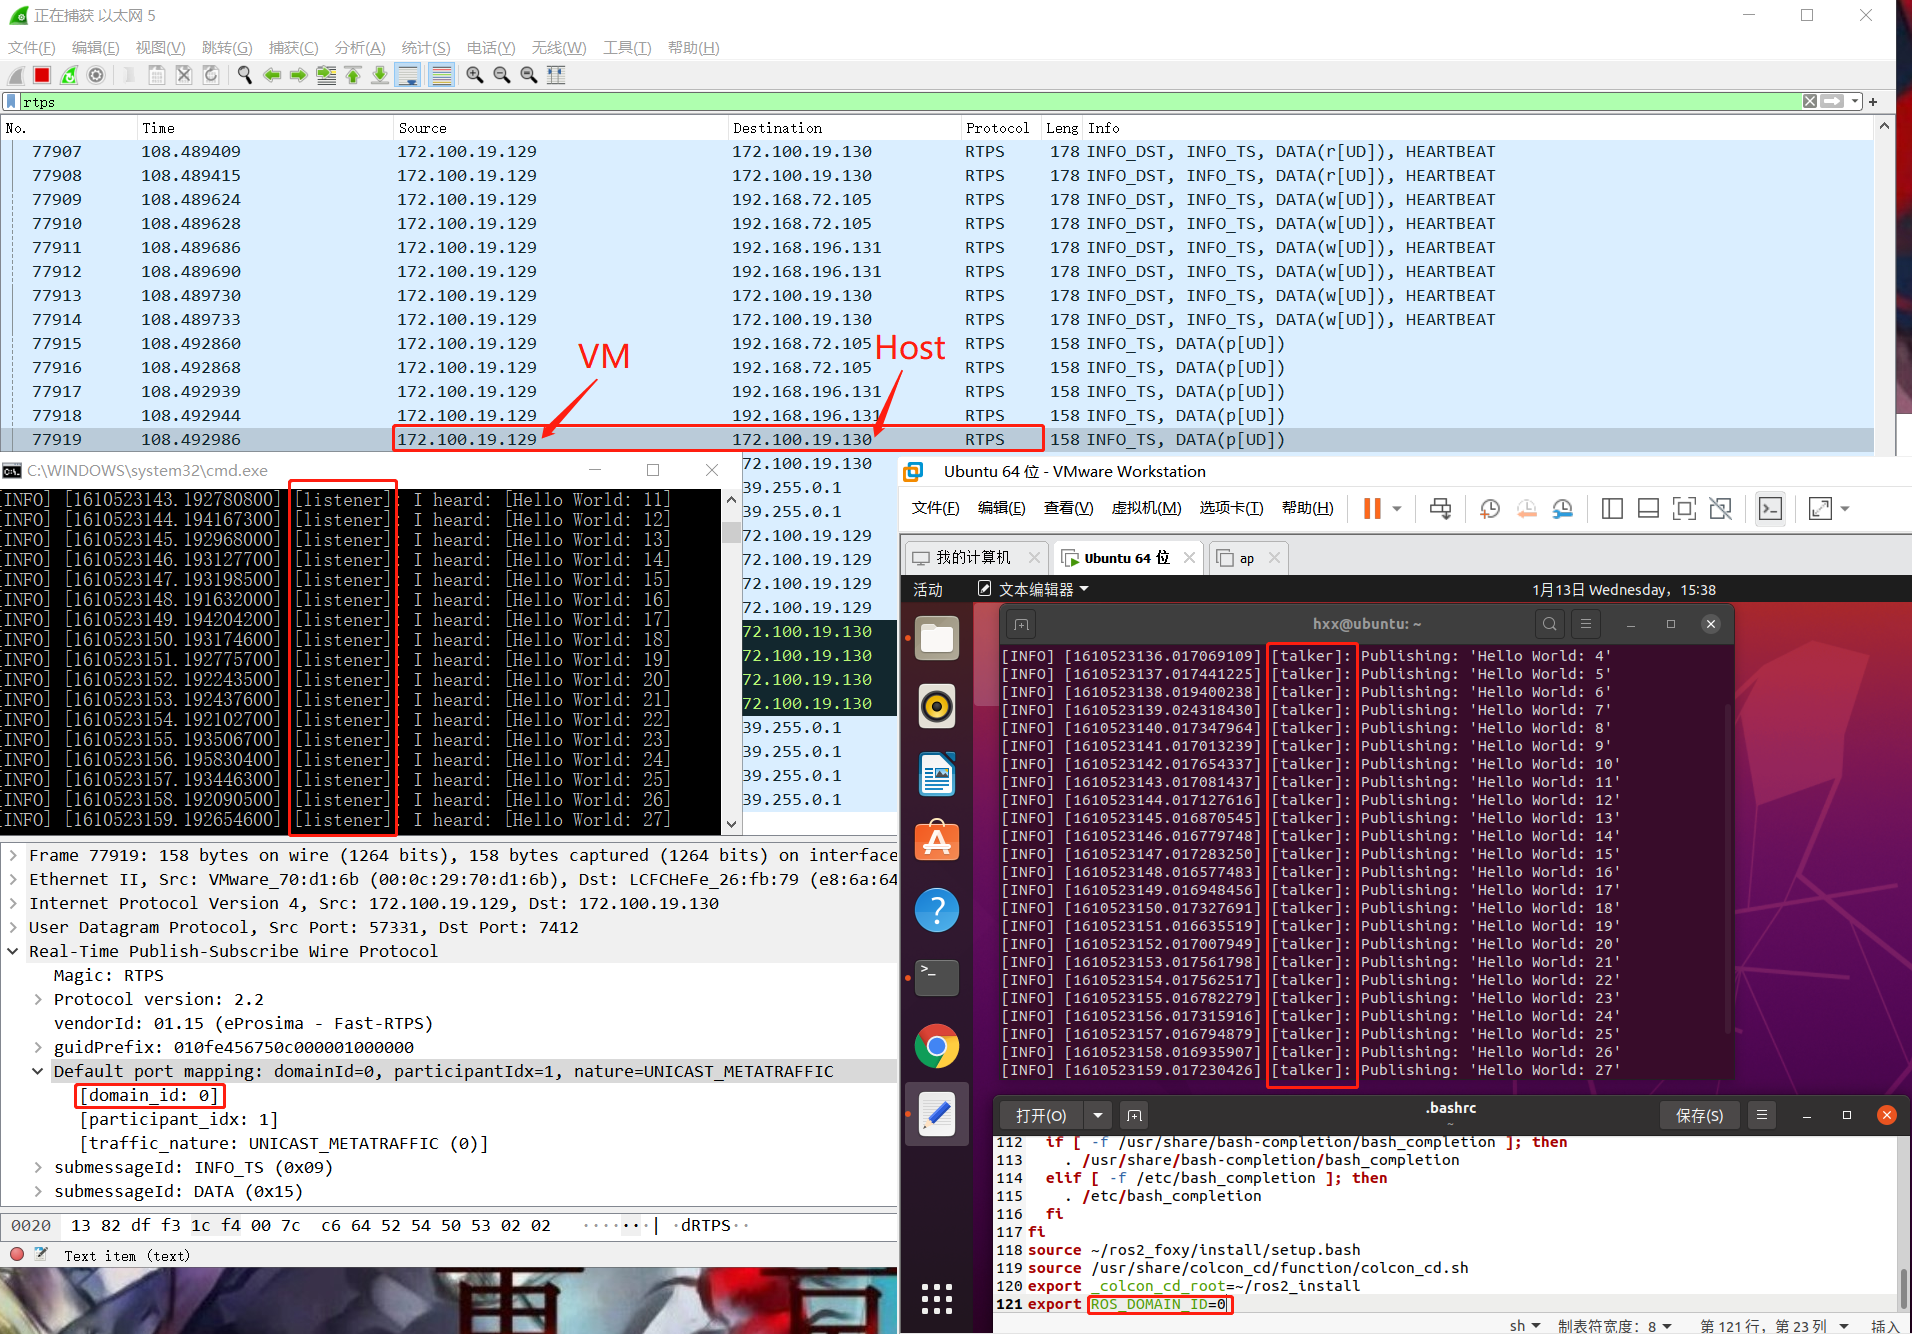This screenshot has height=1334, width=1912.
Task: Restart the current capture
Action: pos(68,74)
